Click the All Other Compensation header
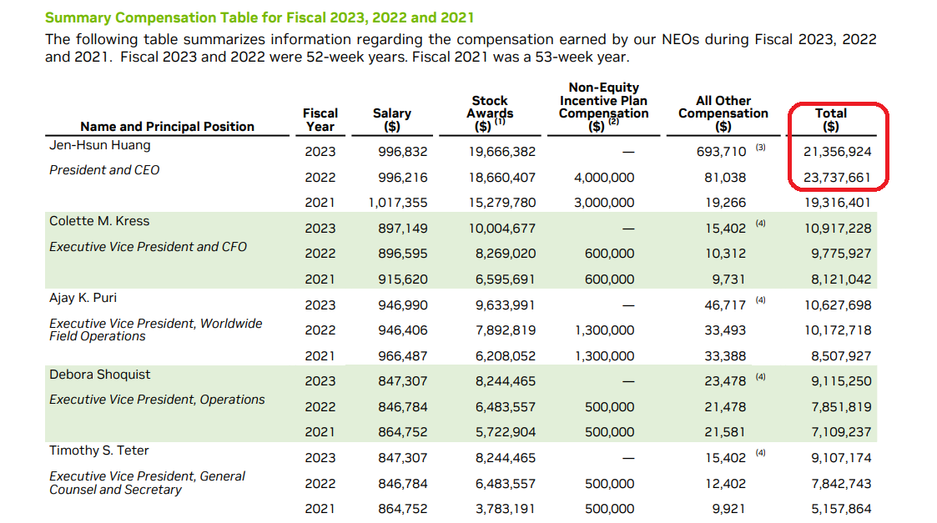This screenshot has height=523, width=937. (x=723, y=113)
